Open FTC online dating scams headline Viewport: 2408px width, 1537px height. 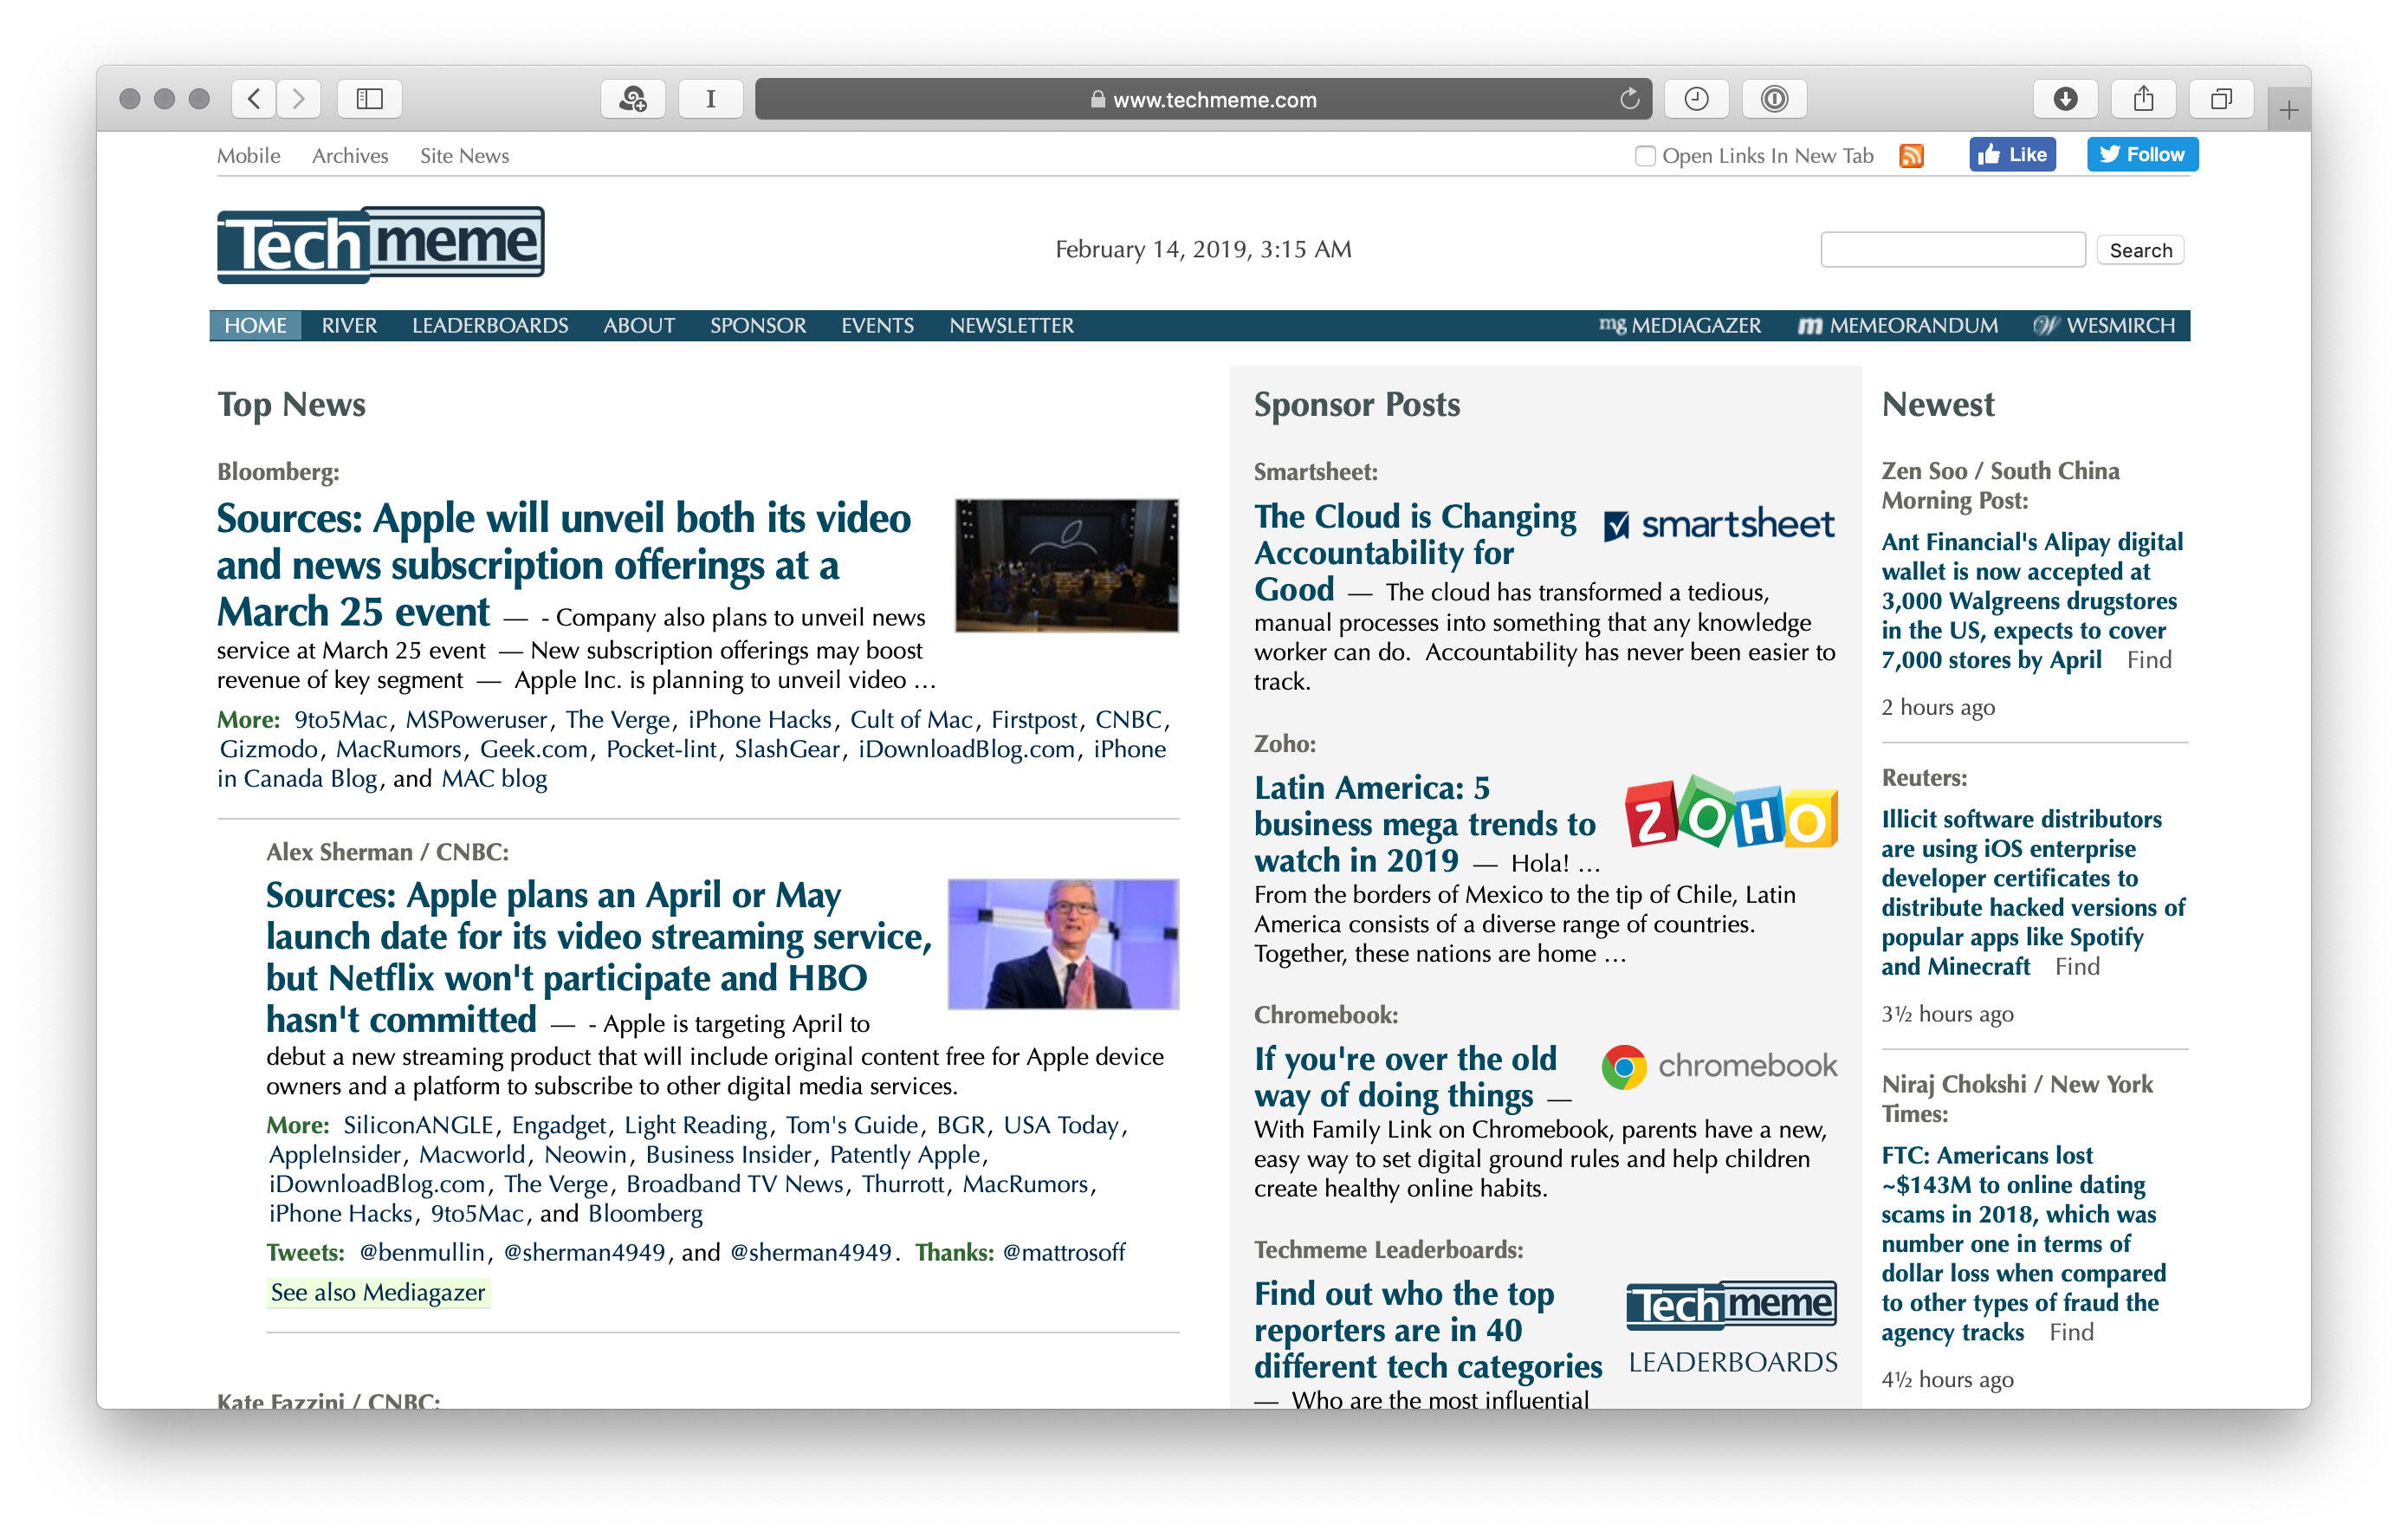[x=2023, y=1243]
